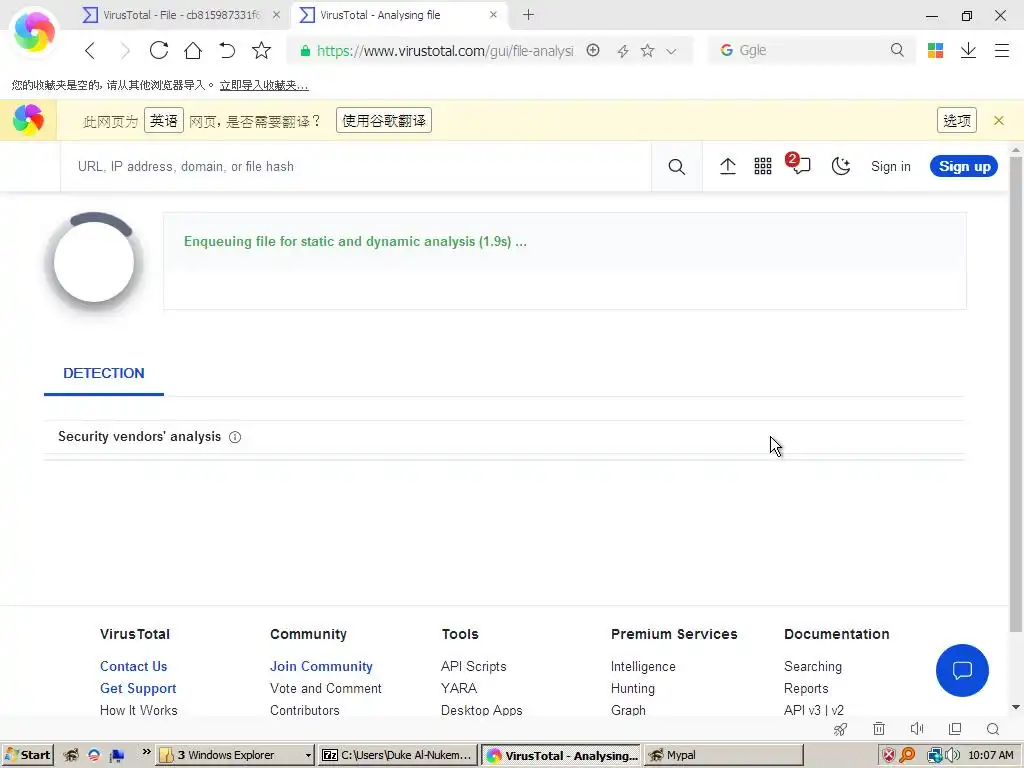Viewport: 1024px width, 768px height.
Task: Close the VirusTotal - File tab
Action: tap(277, 14)
